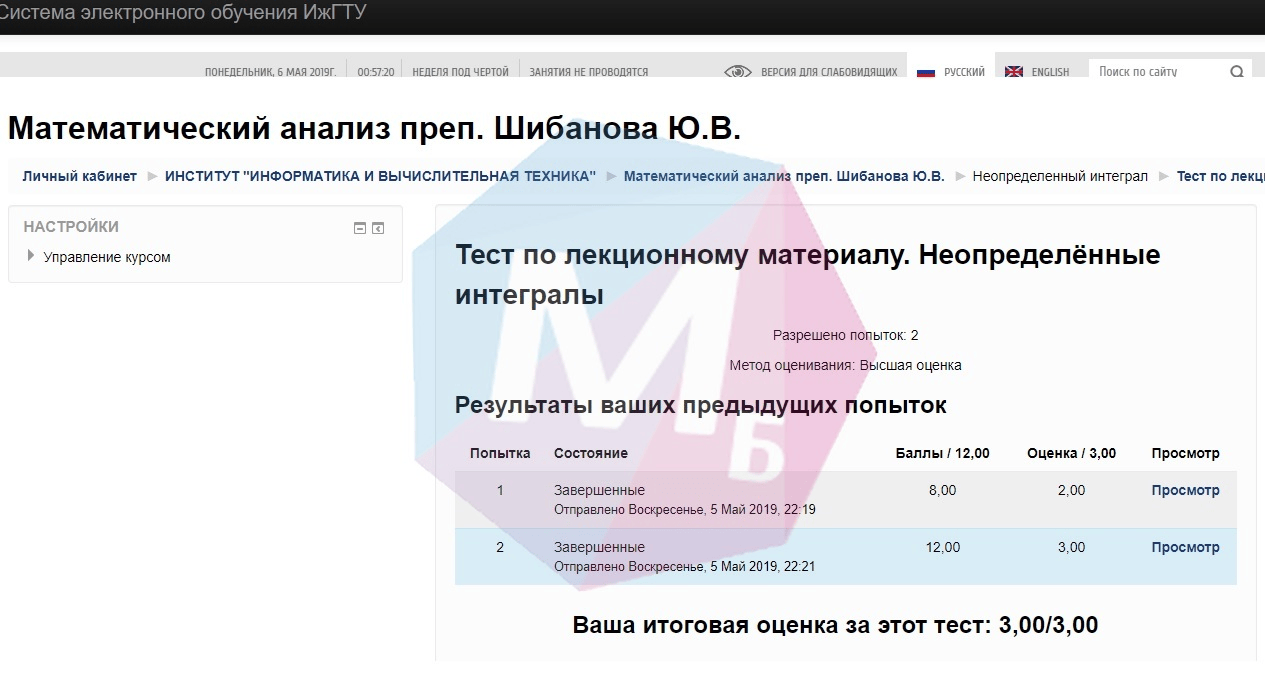This screenshot has width=1265, height=674.
Task: Open Управление курсом tree item
Action: click(107, 257)
